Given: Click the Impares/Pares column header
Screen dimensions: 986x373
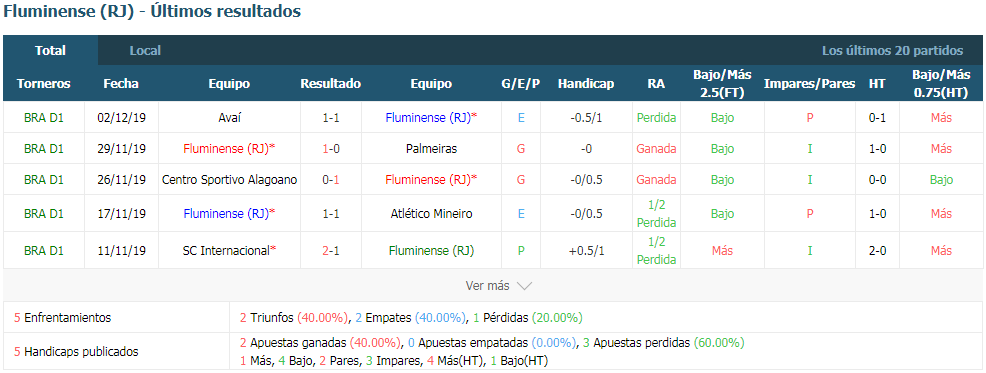Looking at the screenshot, I should (x=809, y=84).
